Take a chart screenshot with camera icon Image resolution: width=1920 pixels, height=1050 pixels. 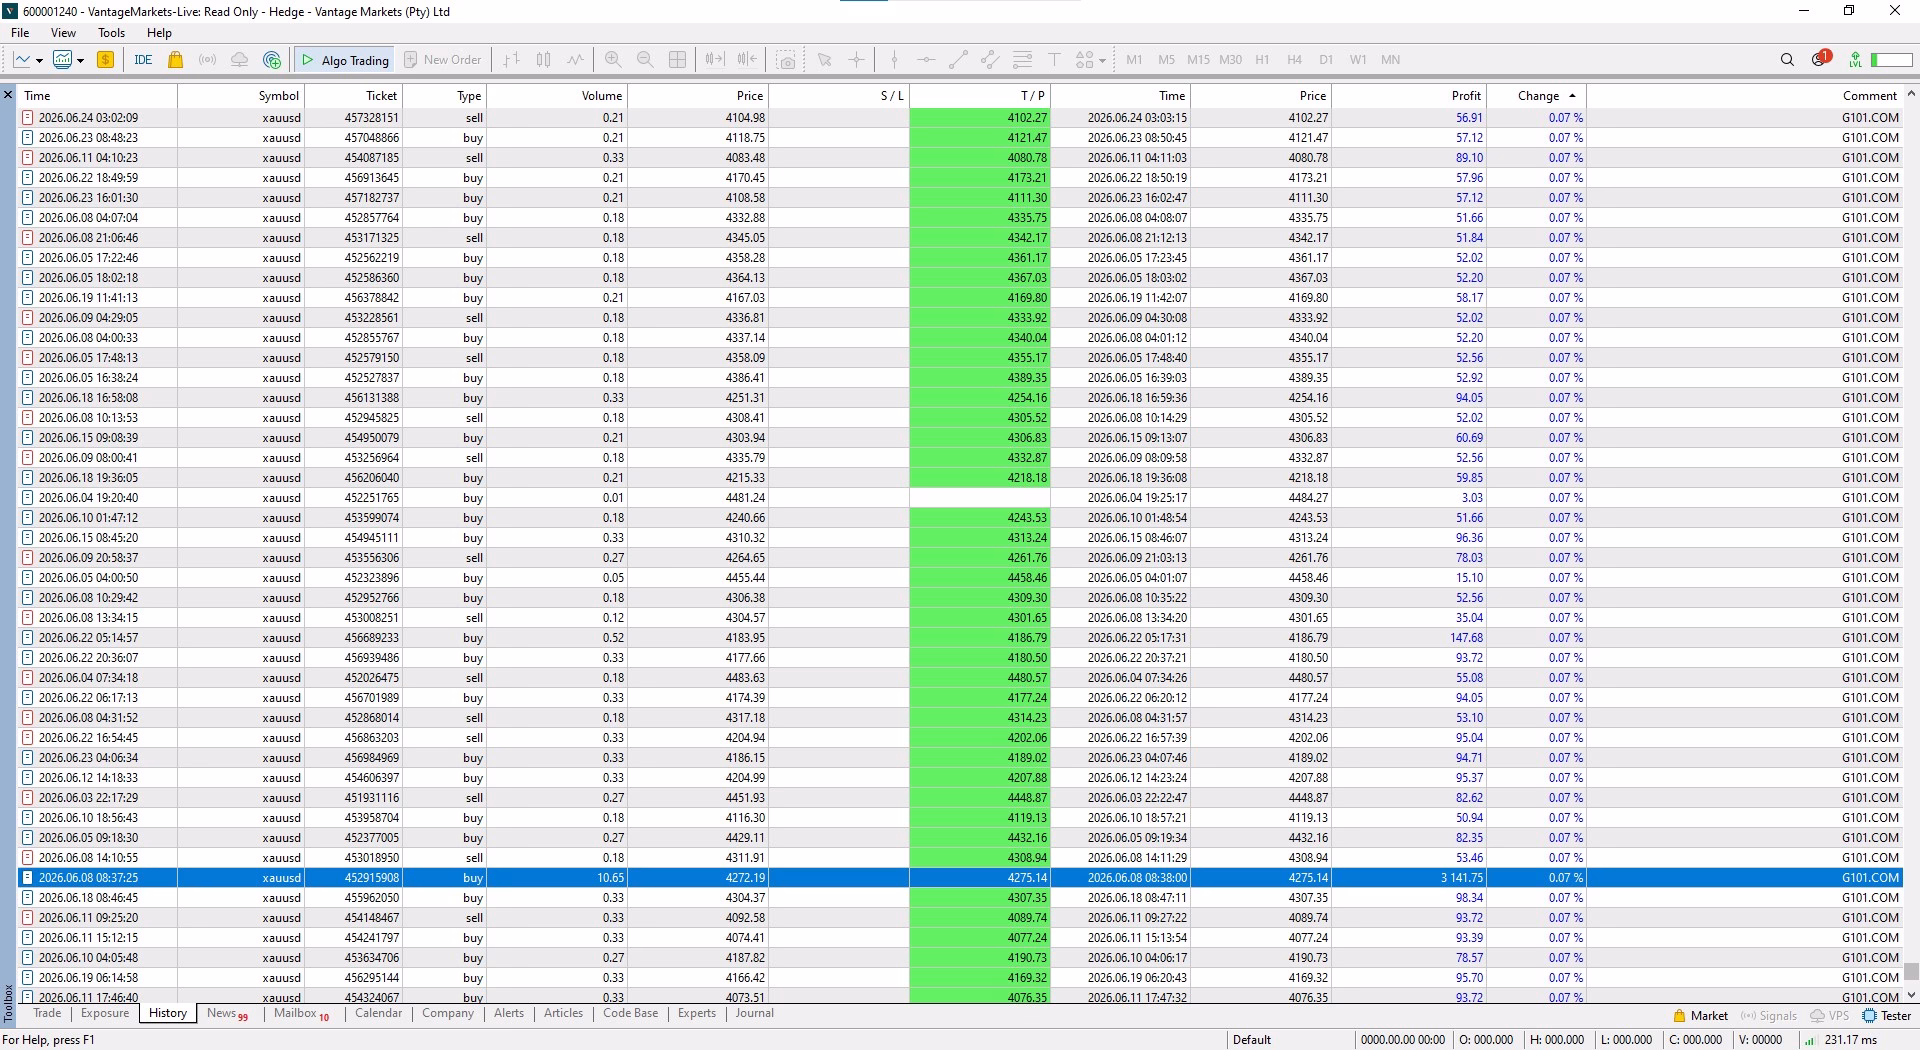click(x=787, y=60)
